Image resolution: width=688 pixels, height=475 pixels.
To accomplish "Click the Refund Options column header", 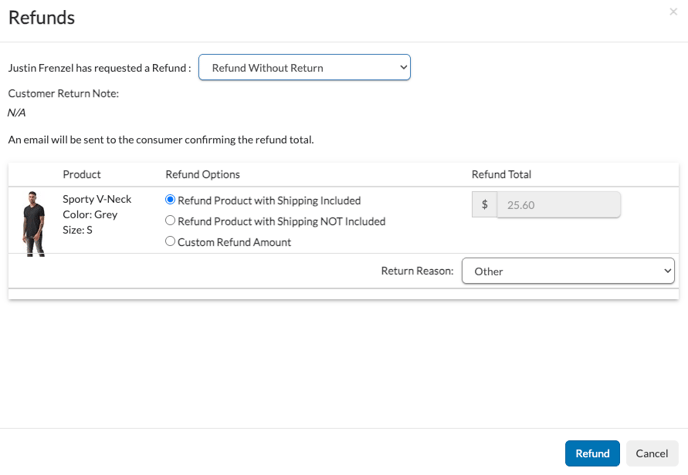I will pos(202,175).
